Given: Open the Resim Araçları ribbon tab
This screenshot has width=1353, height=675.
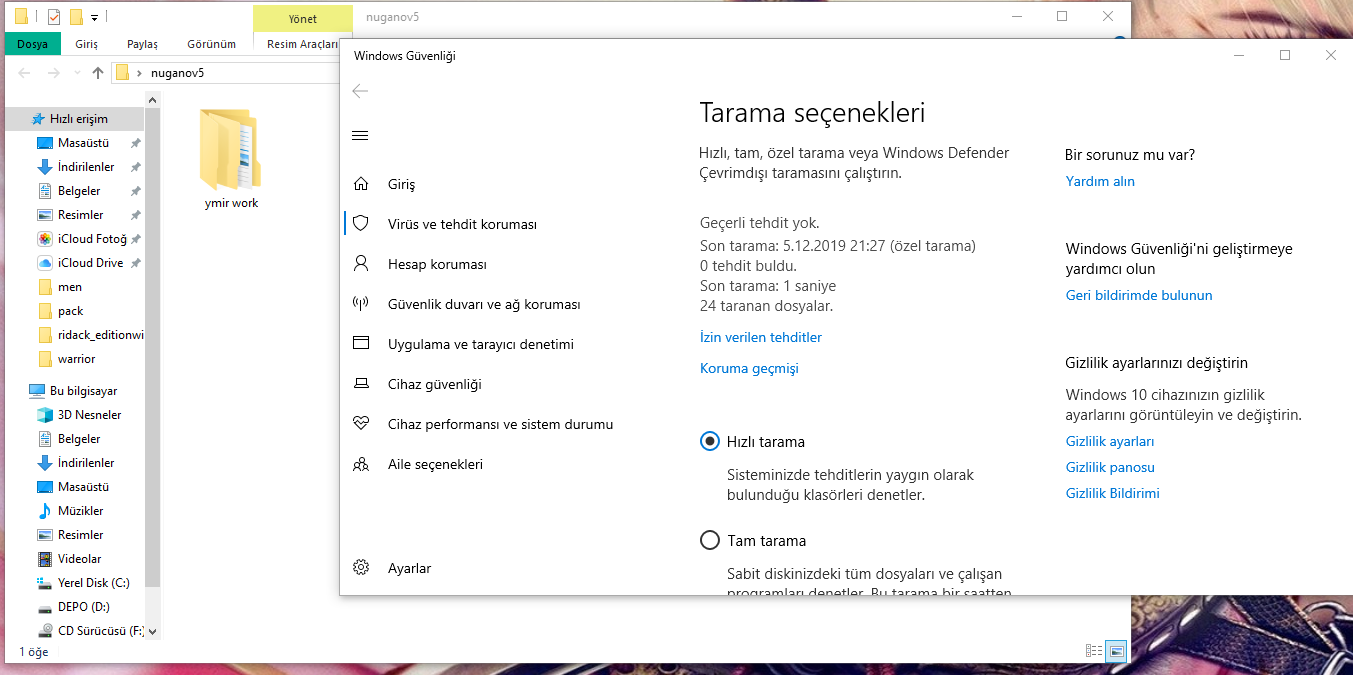Looking at the screenshot, I should (x=302, y=44).
